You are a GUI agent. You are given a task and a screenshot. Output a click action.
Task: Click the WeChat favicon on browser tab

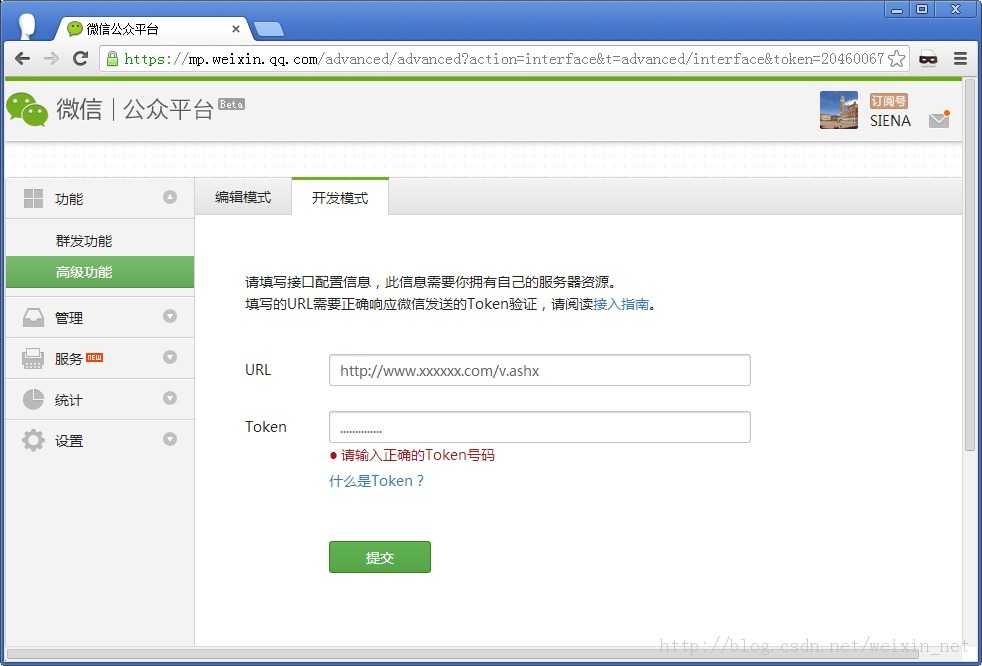[75, 29]
